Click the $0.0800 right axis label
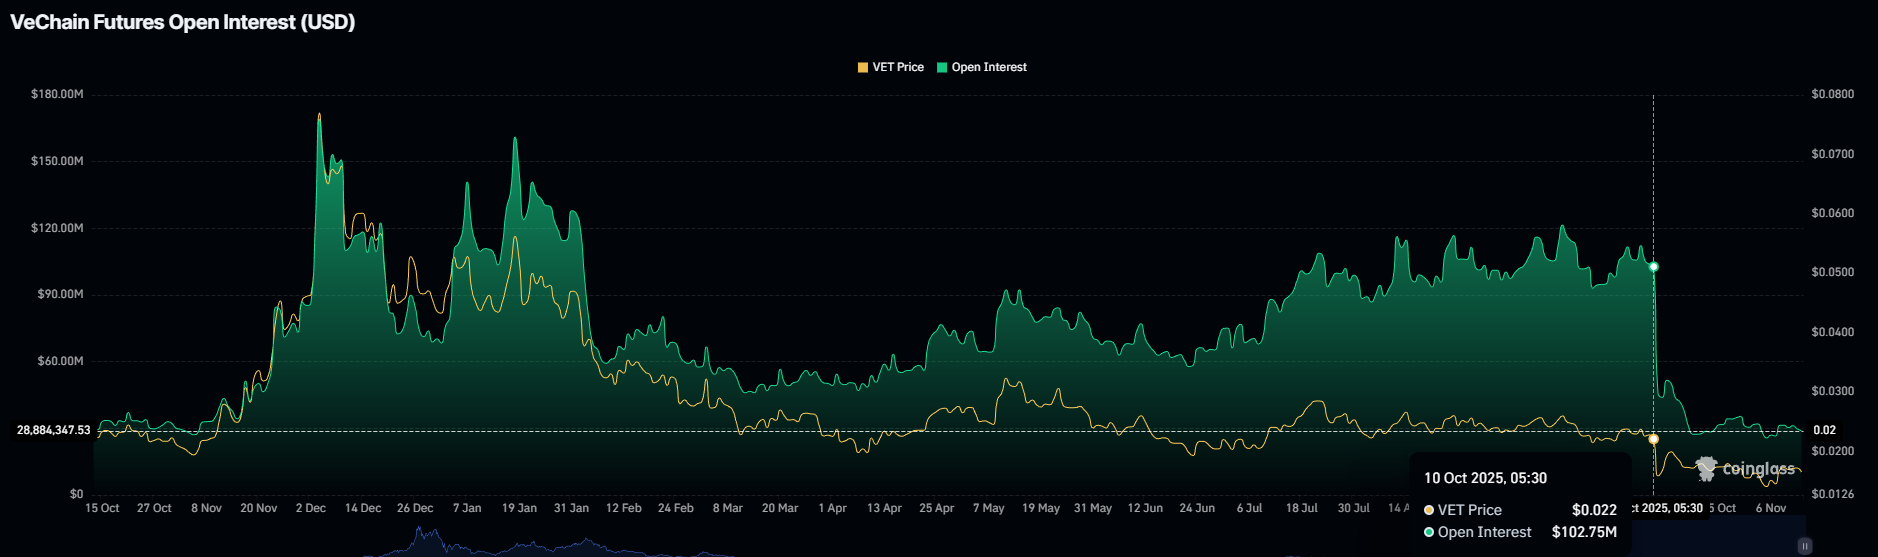 coord(1832,94)
